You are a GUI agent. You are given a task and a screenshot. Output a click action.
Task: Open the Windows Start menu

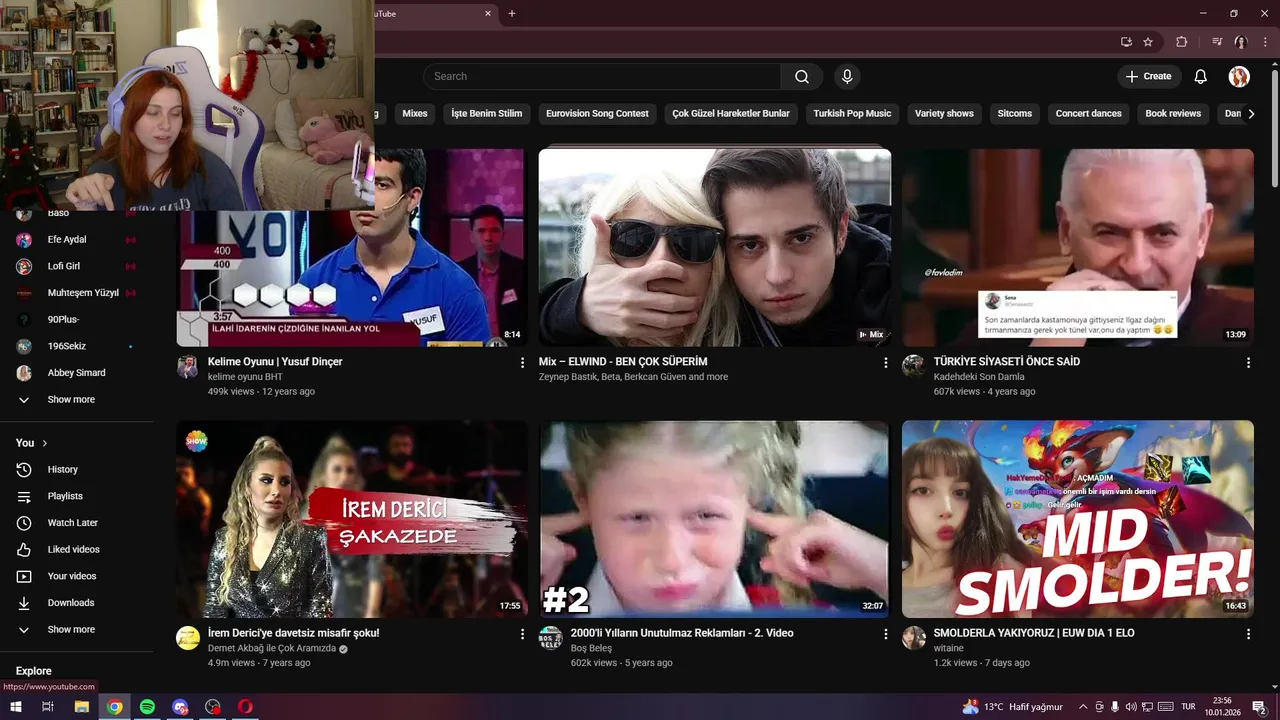(16, 707)
